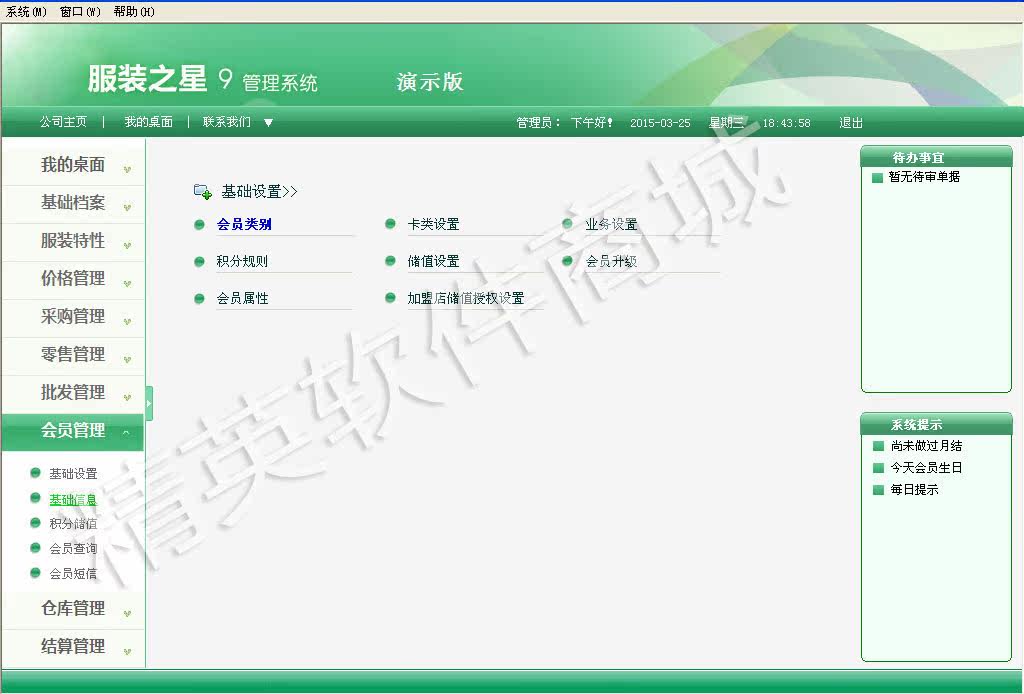
Task: Select 会员短信 under 会员管理
Action: (x=73, y=574)
